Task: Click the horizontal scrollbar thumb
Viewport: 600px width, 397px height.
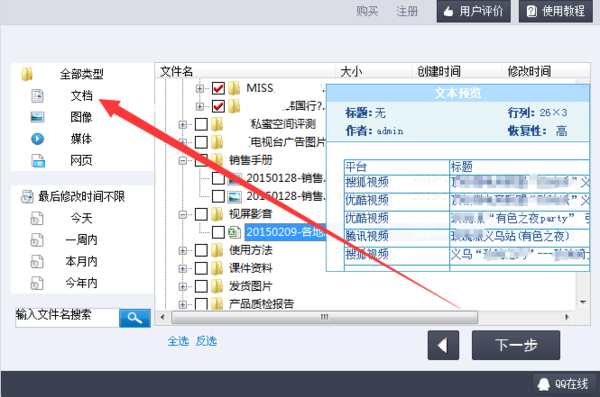Action: [x=324, y=317]
